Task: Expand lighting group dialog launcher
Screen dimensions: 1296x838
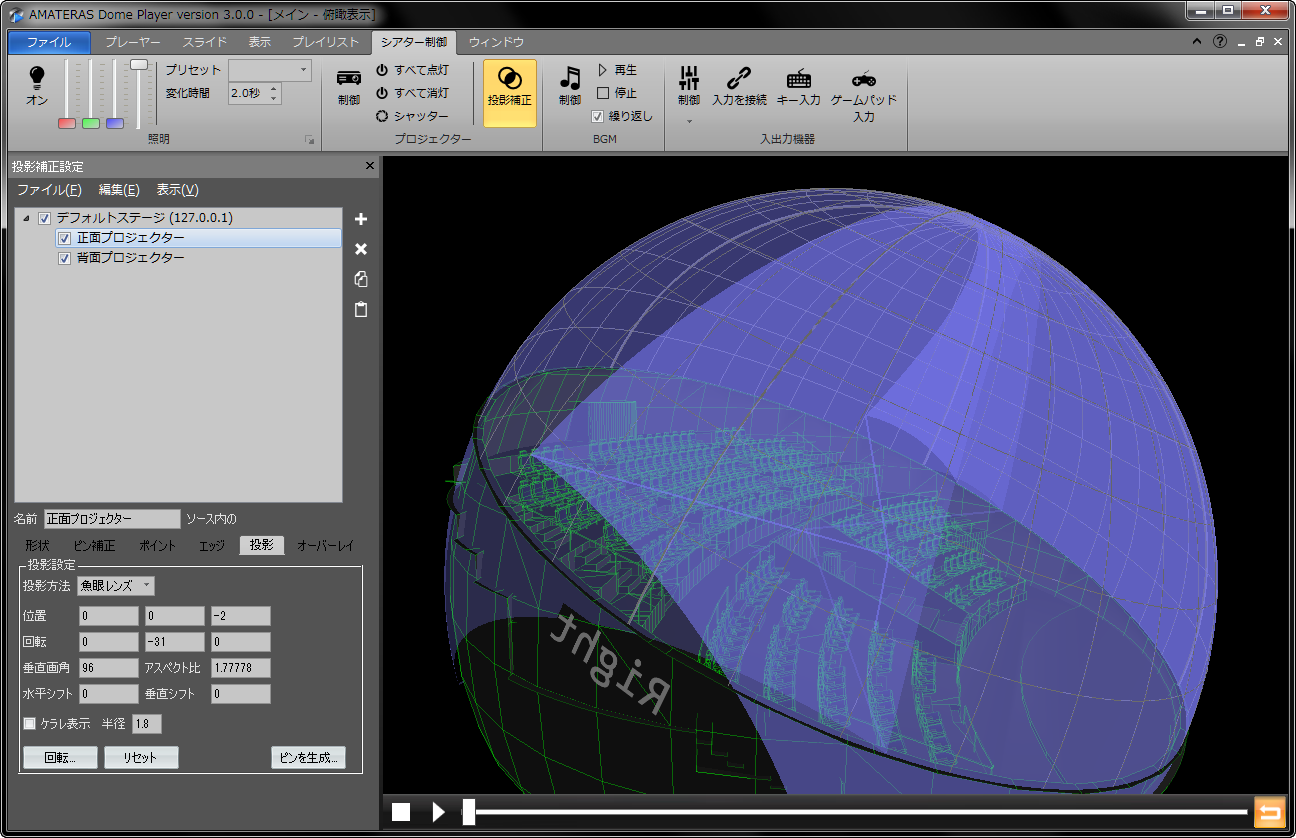Action: [x=309, y=141]
